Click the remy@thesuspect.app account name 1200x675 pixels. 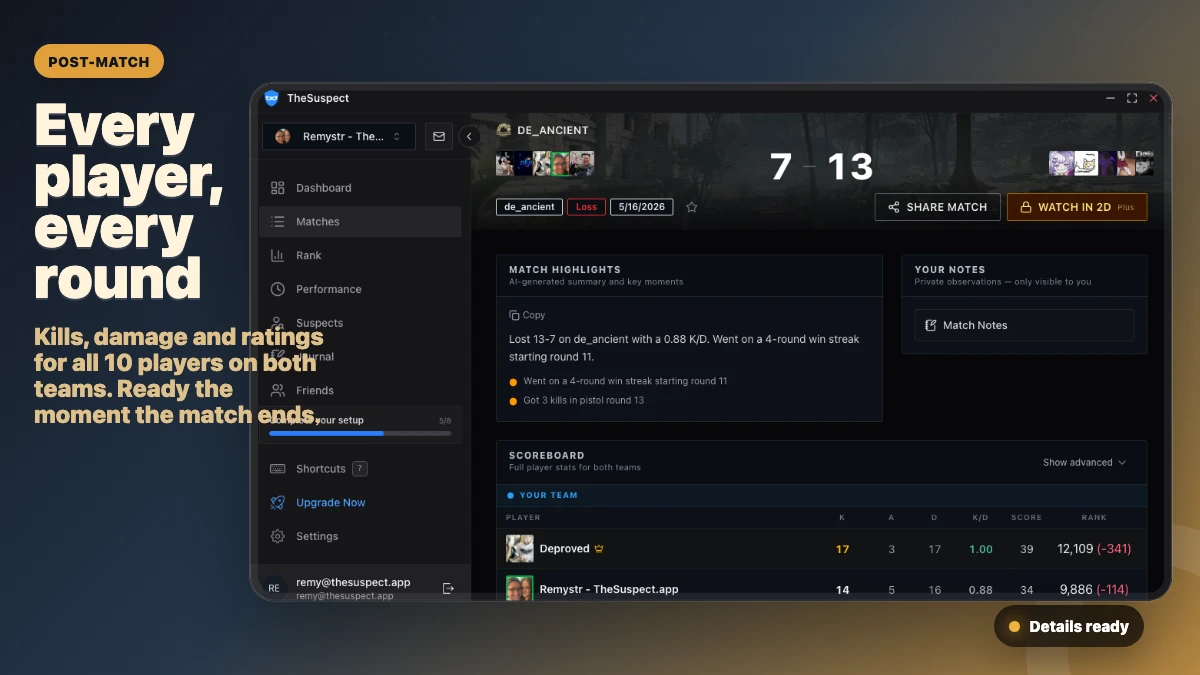pos(353,583)
